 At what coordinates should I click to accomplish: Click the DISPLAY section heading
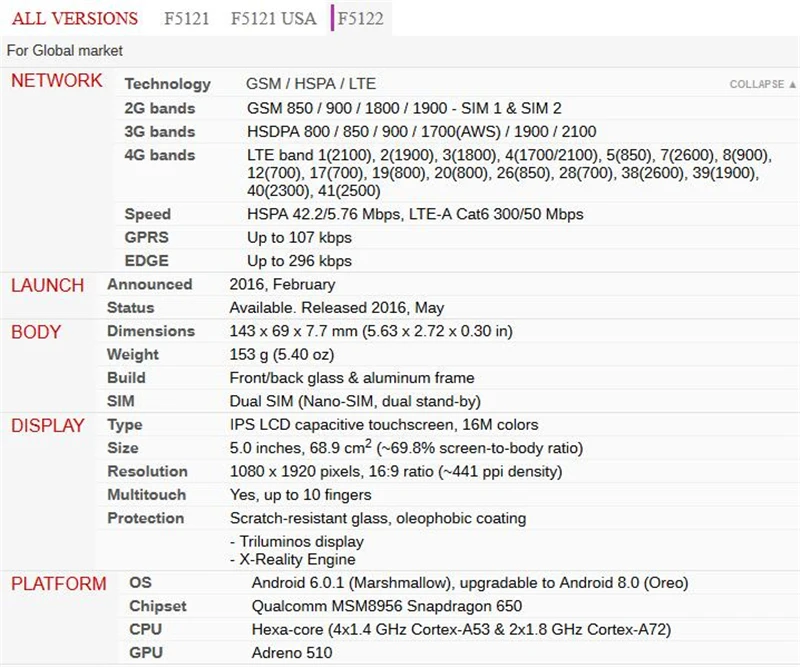pyautogui.click(x=47, y=426)
